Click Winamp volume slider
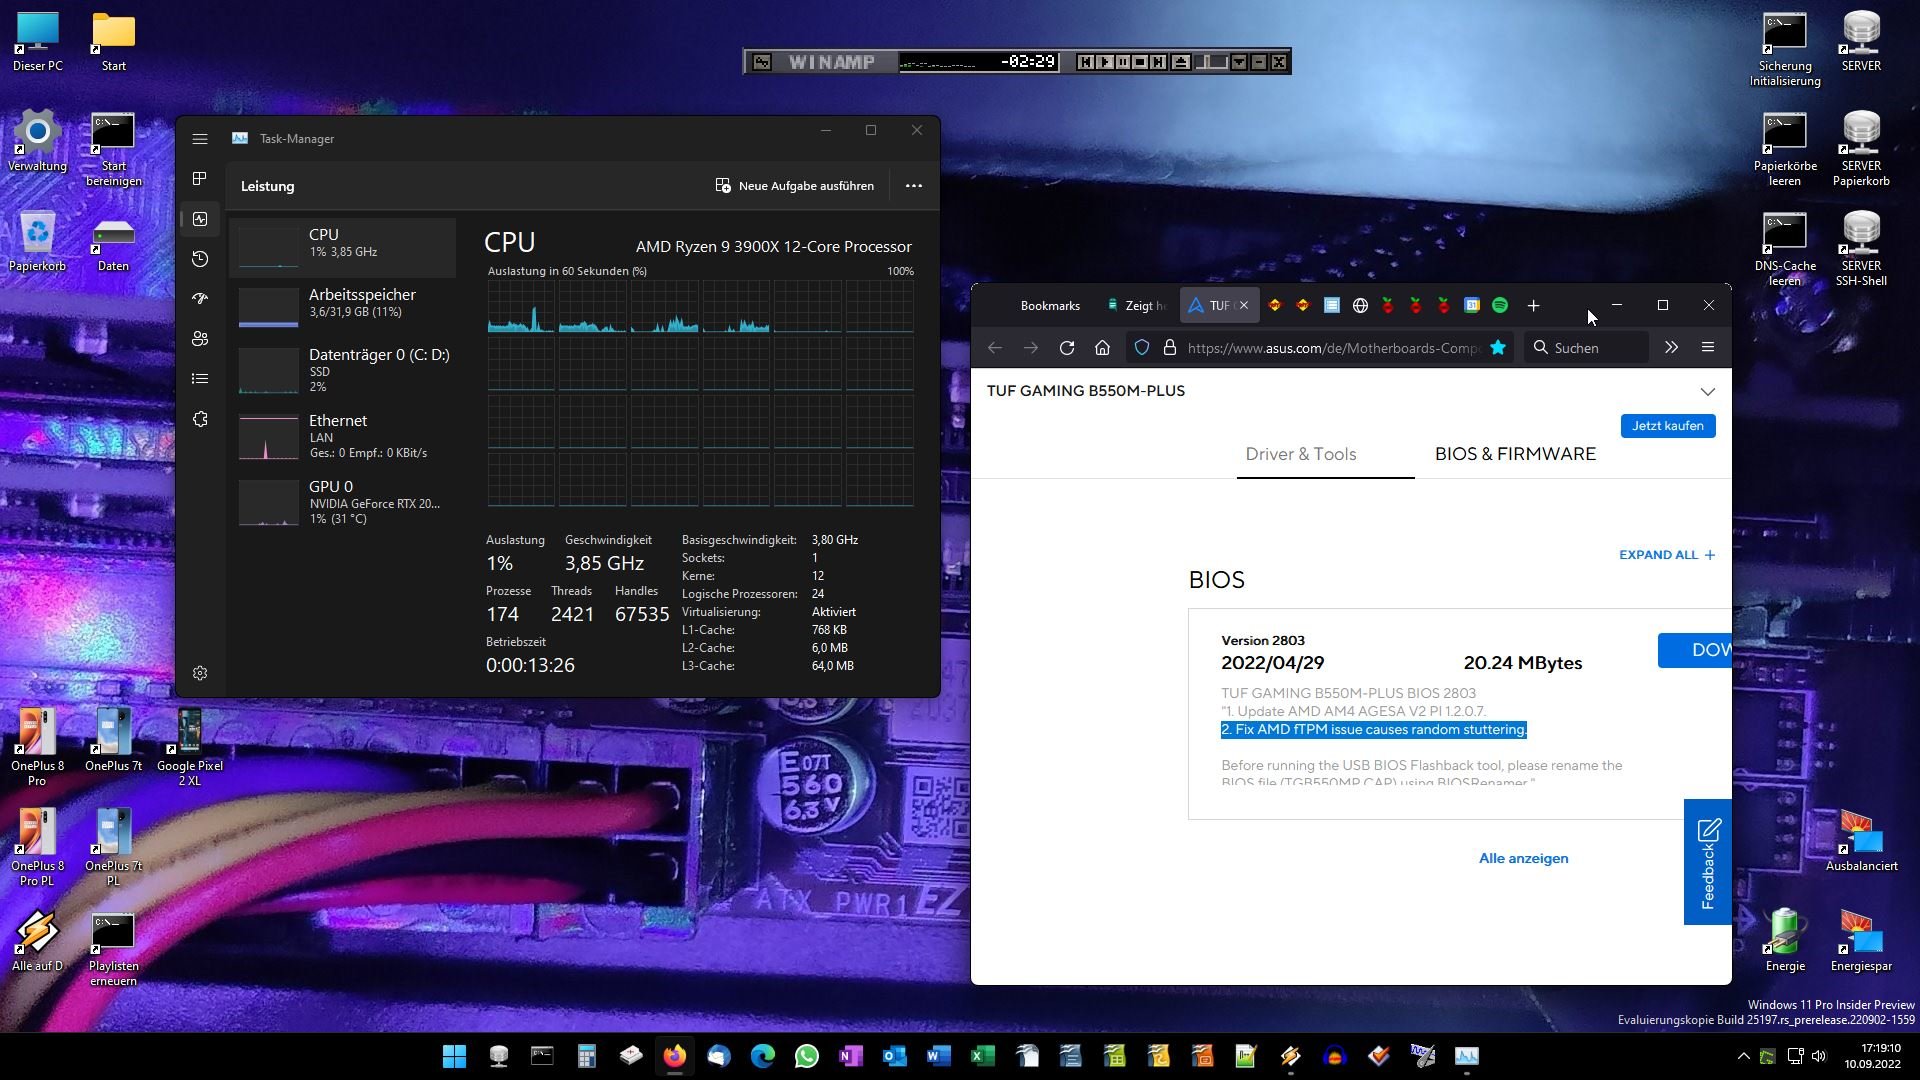1920x1080 pixels. pyautogui.click(x=1211, y=62)
